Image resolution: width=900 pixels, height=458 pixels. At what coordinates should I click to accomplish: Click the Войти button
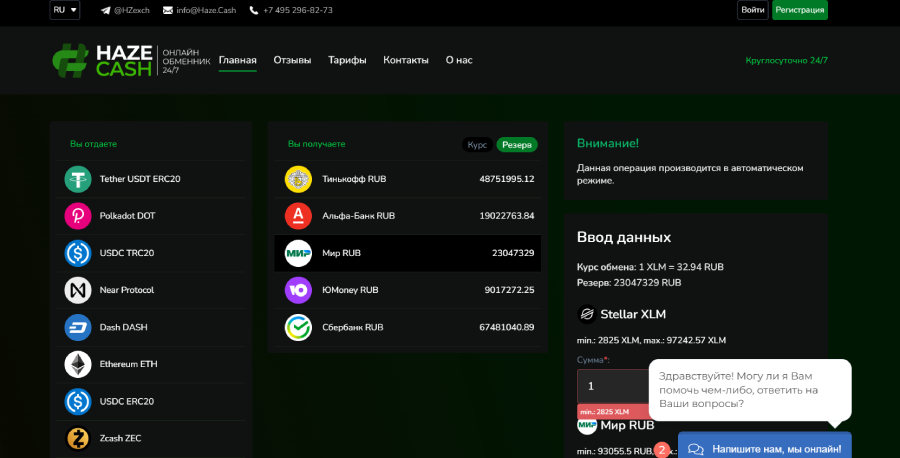(x=752, y=10)
